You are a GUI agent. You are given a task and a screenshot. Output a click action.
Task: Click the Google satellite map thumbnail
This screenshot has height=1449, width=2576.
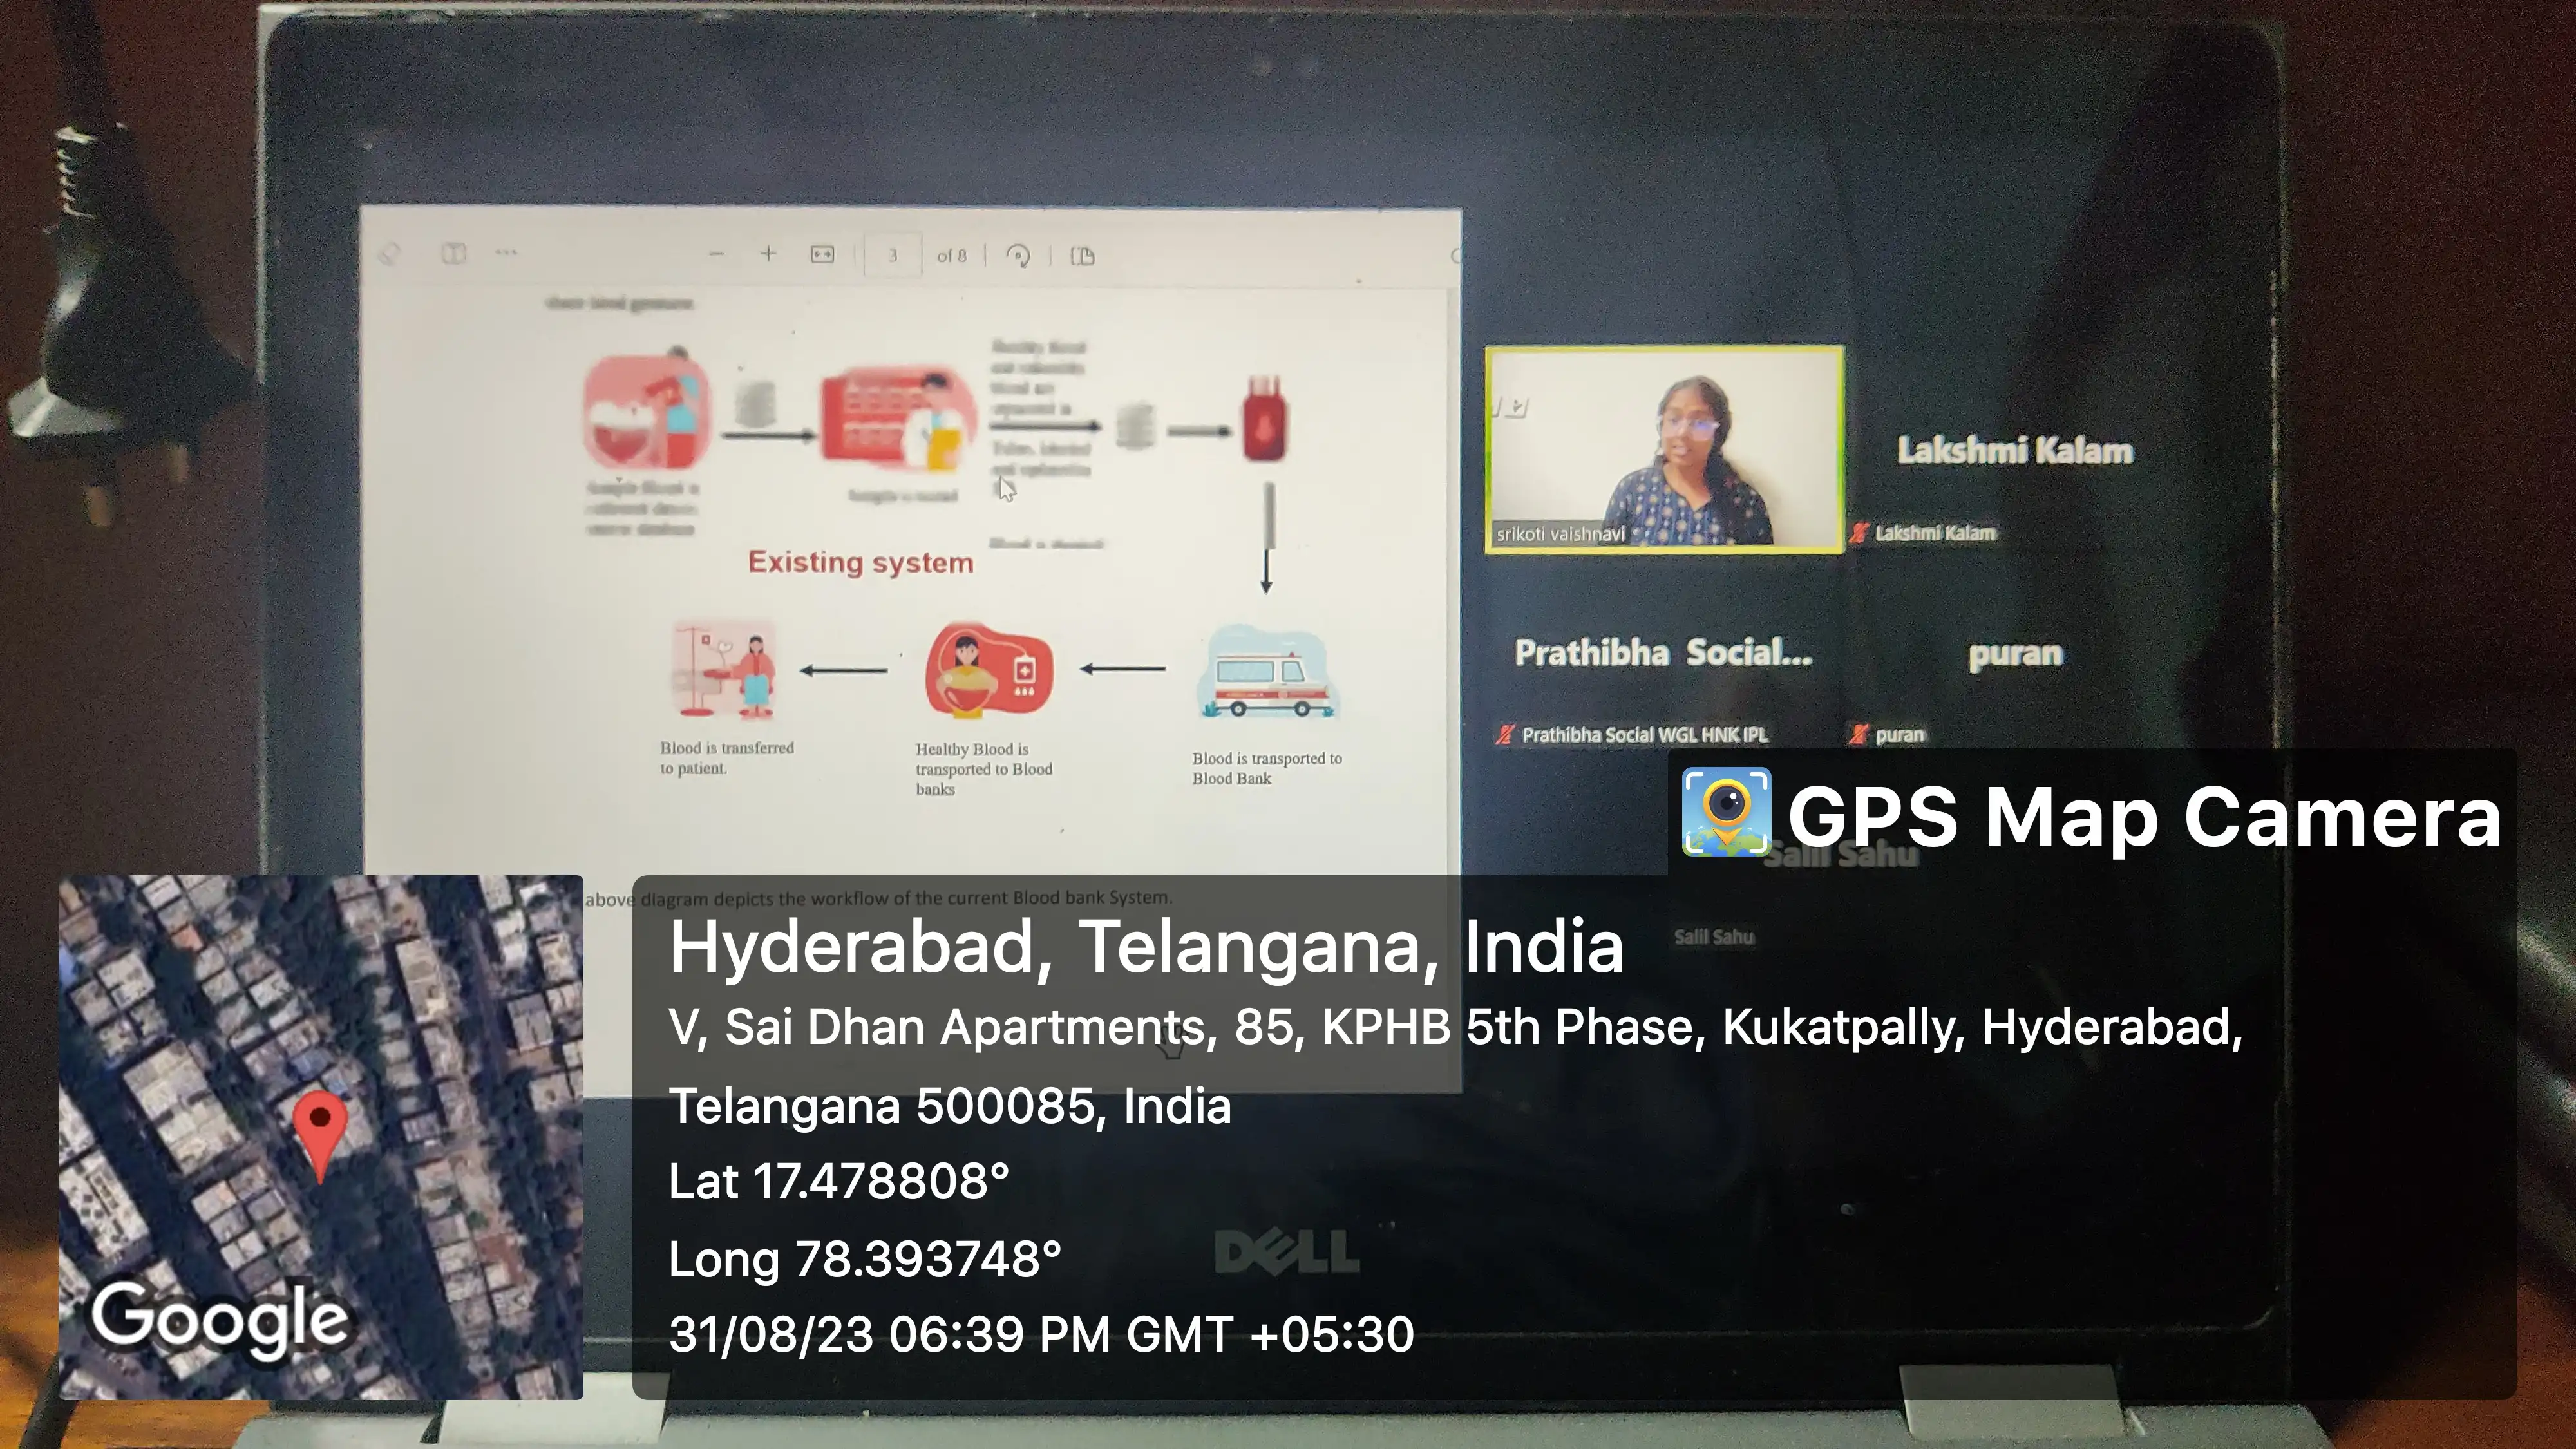pyautogui.click(x=320, y=1137)
